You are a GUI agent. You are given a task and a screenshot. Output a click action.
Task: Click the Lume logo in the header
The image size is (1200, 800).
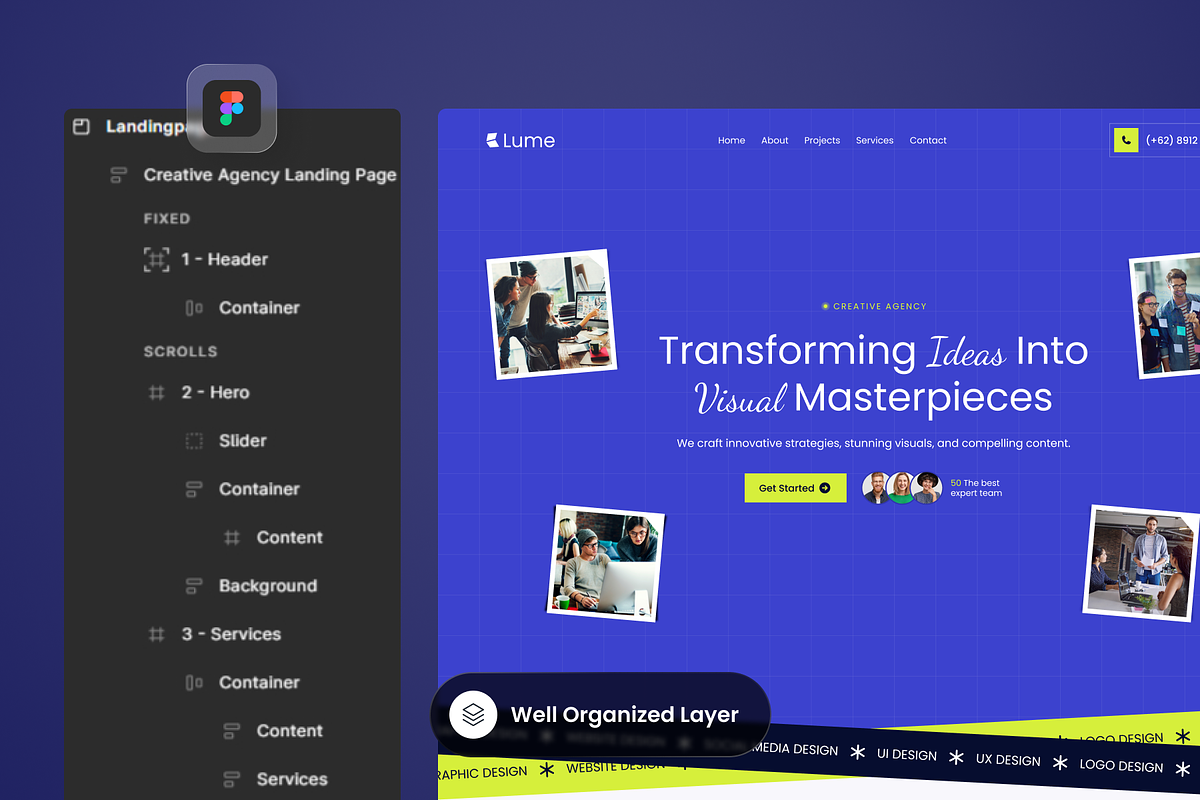point(520,141)
